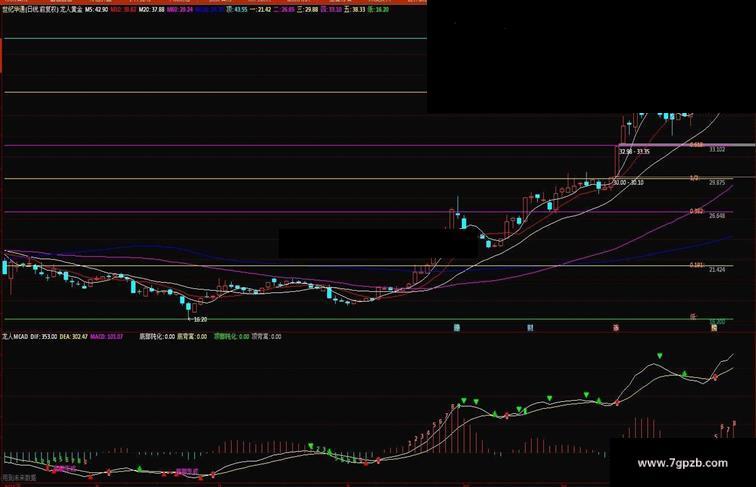Select the M5: 42.90 moving average value
The width and height of the screenshot is (756, 487).
pos(97,9)
